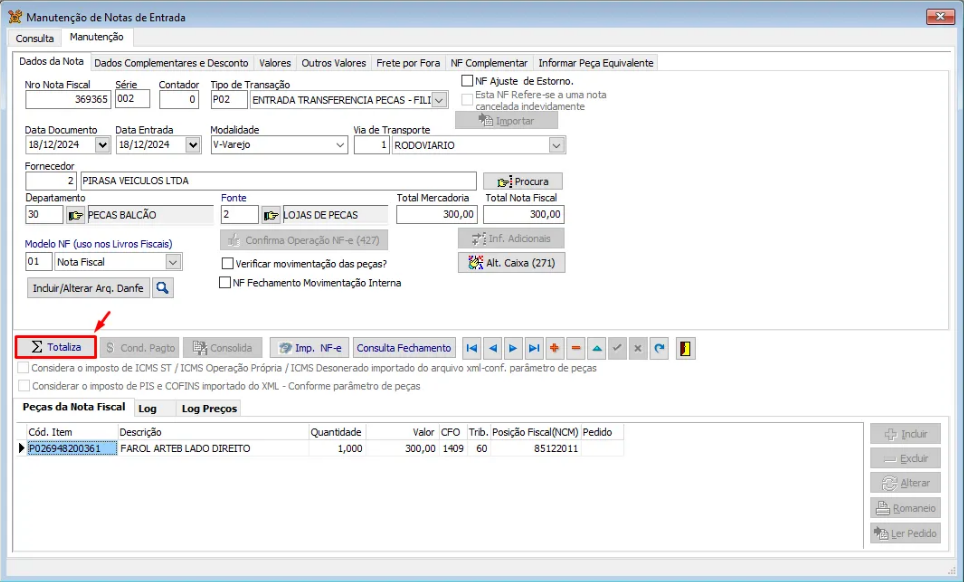Click the Importar button
964x582 pixels.
point(507,120)
